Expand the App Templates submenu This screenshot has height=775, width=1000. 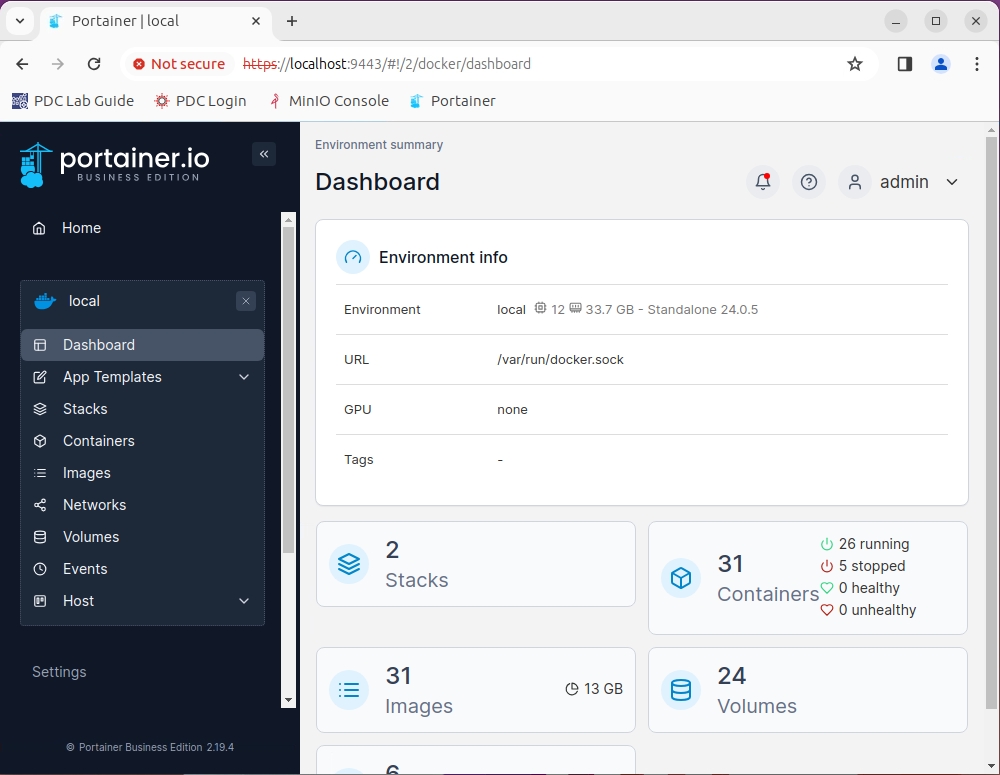[244, 377]
